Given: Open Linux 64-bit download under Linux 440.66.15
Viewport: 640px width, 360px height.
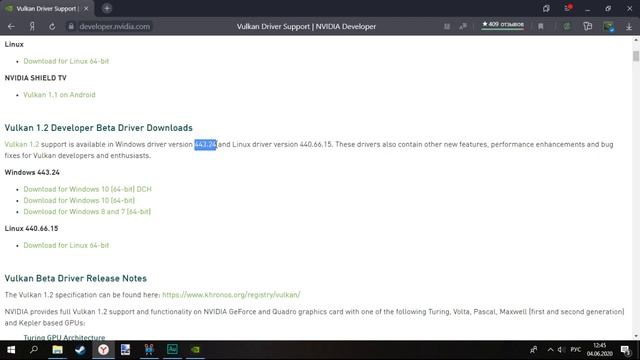Looking at the screenshot, I should coord(66,245).
